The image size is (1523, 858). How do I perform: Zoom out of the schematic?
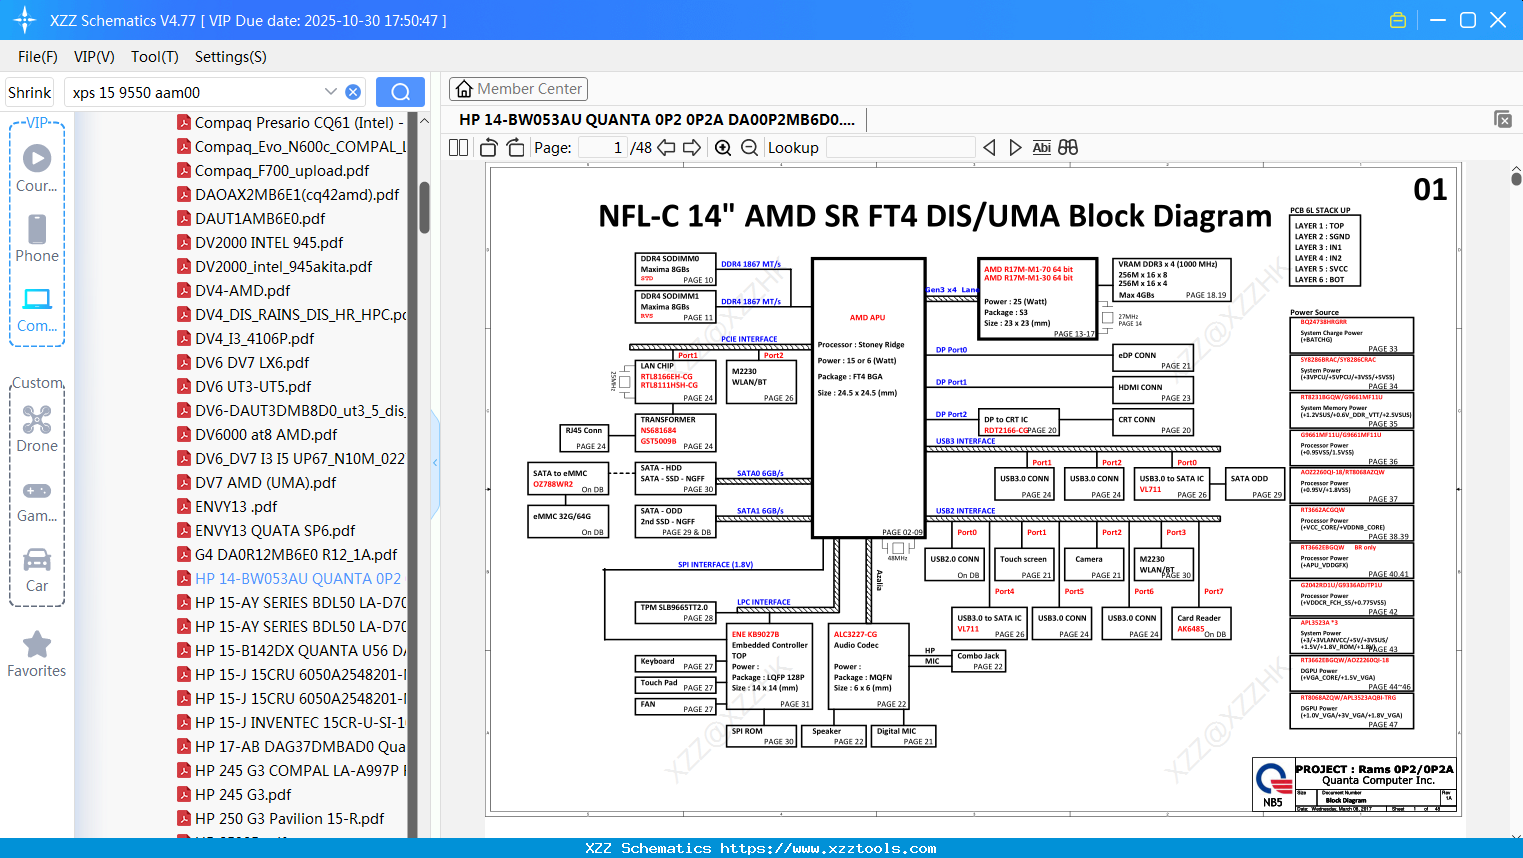pos(749,147)
